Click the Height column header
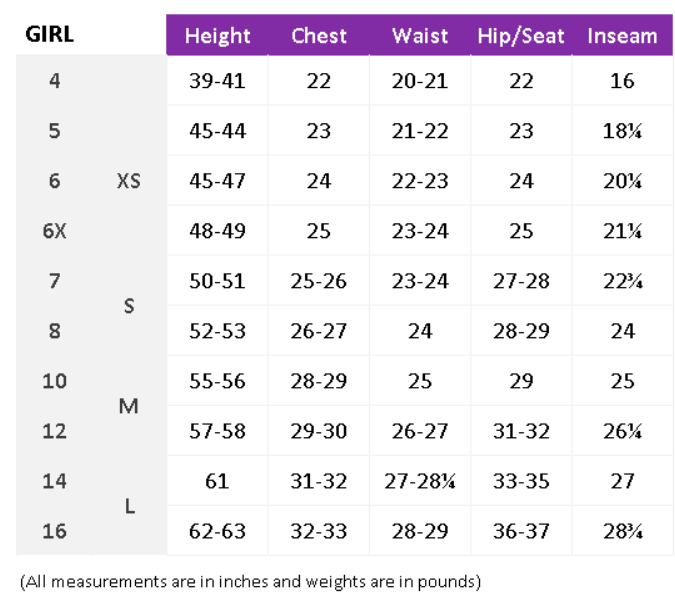The image size is (675, 596). click(217, 36)
